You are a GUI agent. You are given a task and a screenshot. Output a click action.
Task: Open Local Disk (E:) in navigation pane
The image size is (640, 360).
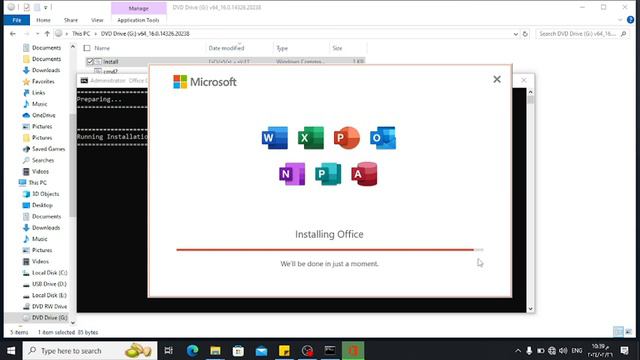tap(49, 295)
